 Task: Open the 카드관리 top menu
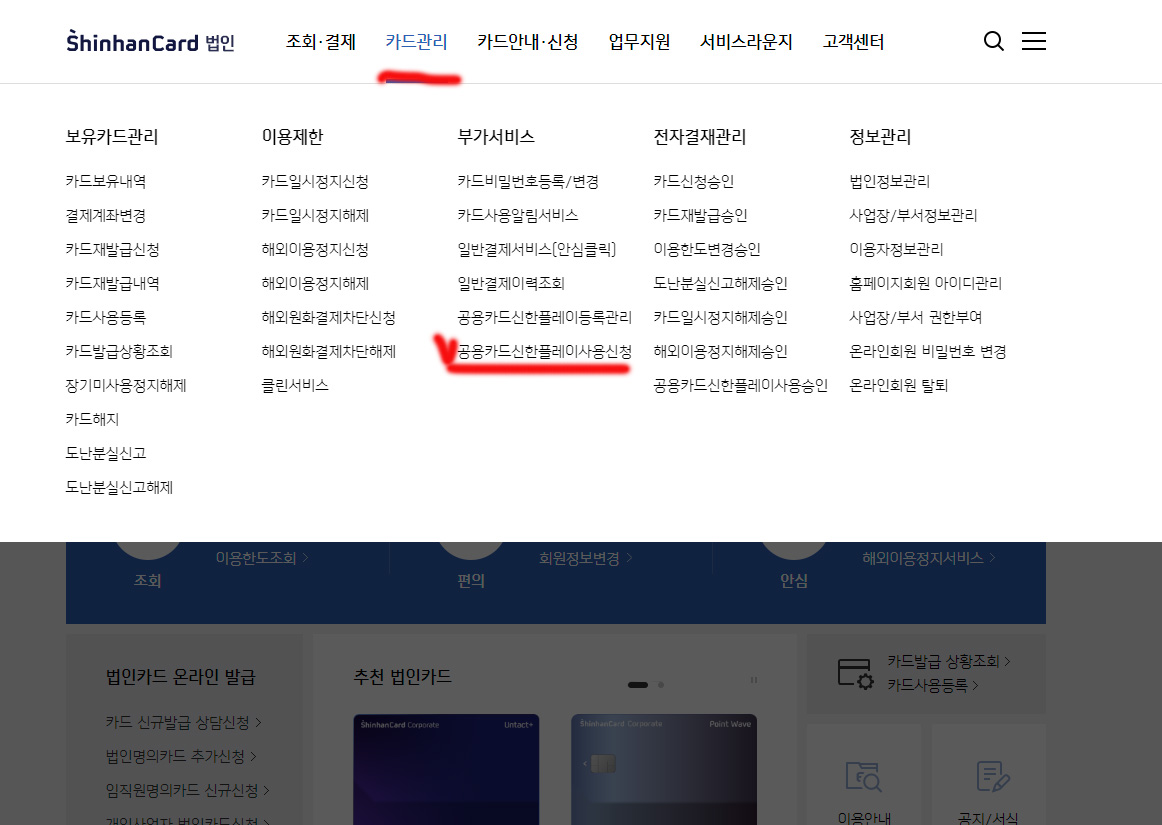pyautogui.click(x=416, y=42)
